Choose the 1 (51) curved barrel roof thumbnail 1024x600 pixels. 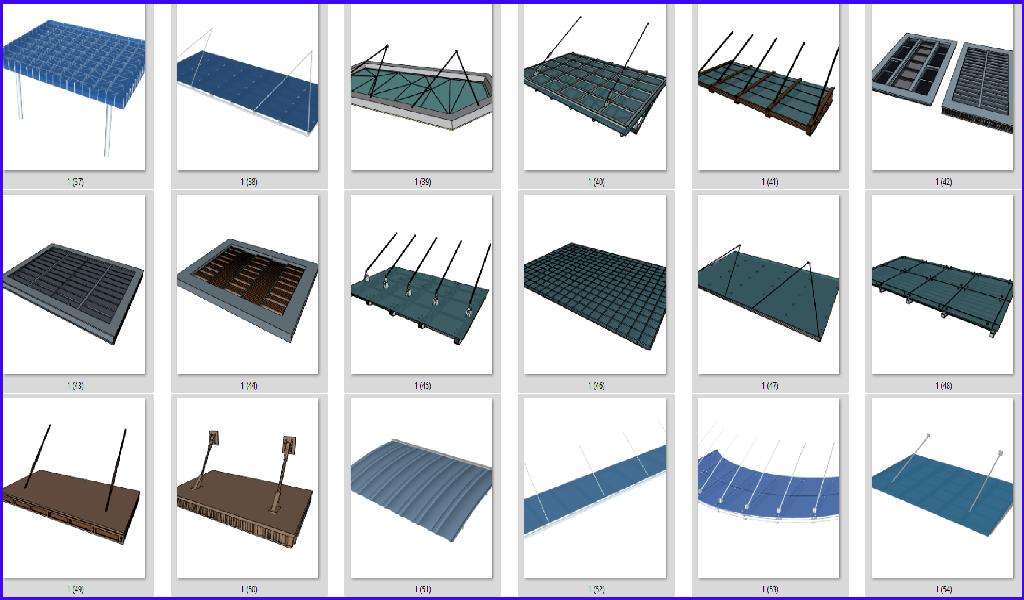point(420,488)
